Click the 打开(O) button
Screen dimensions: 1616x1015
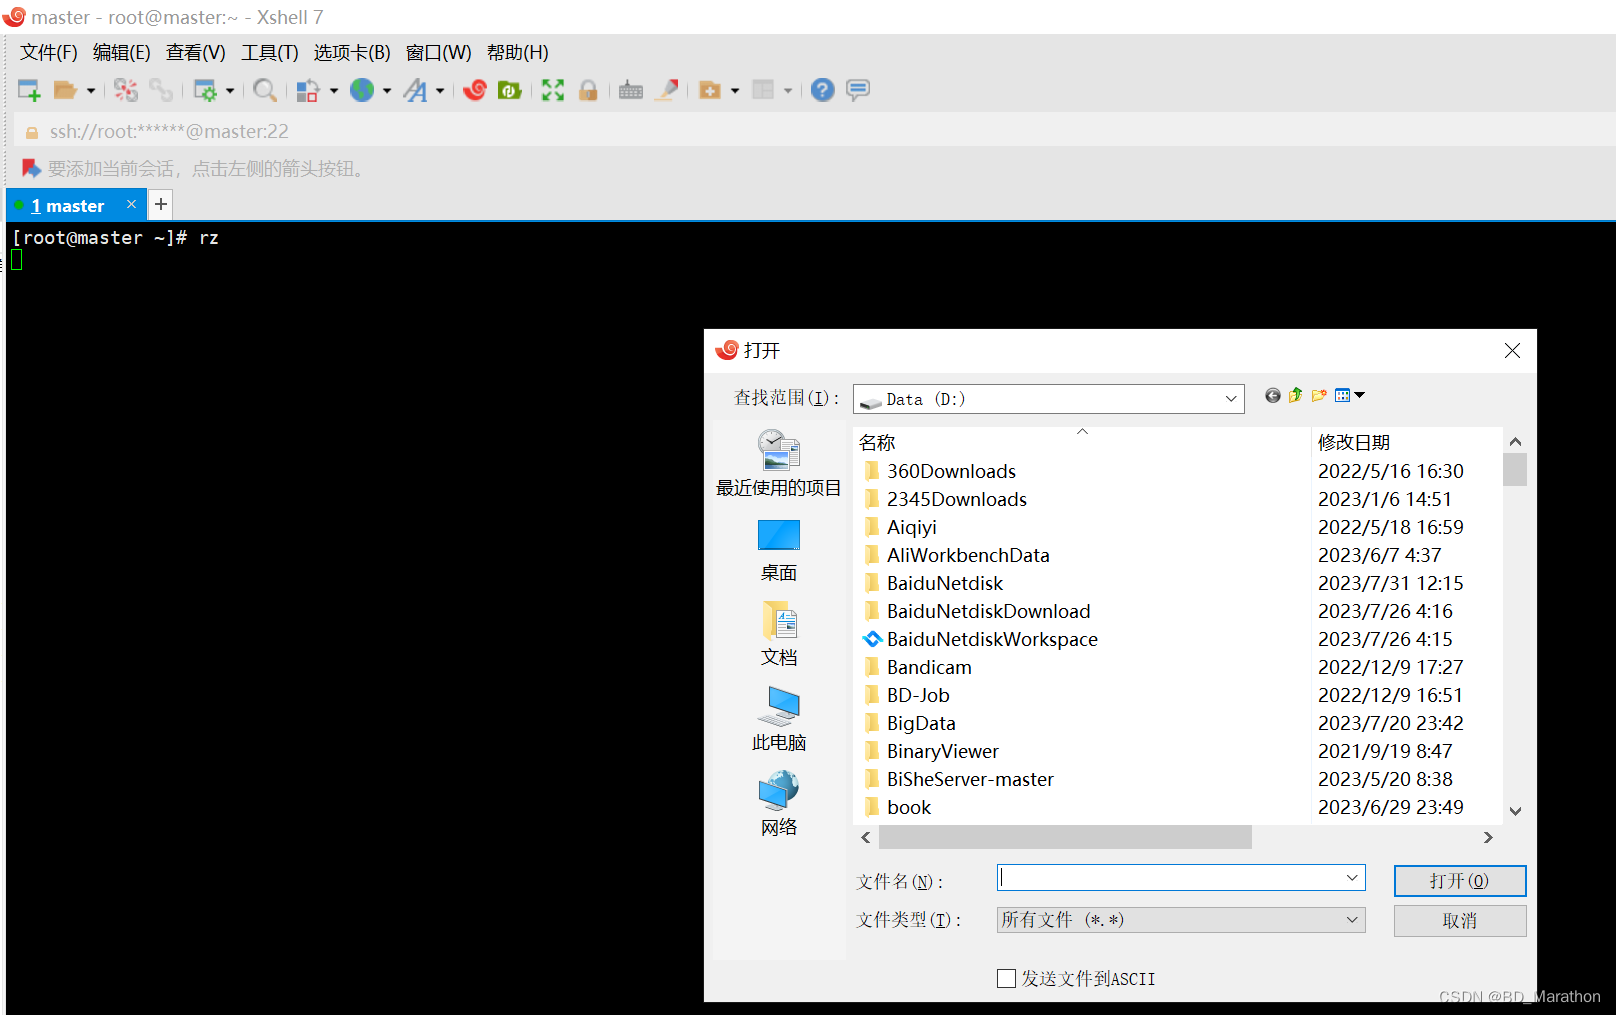click(x=1460, y=881)
